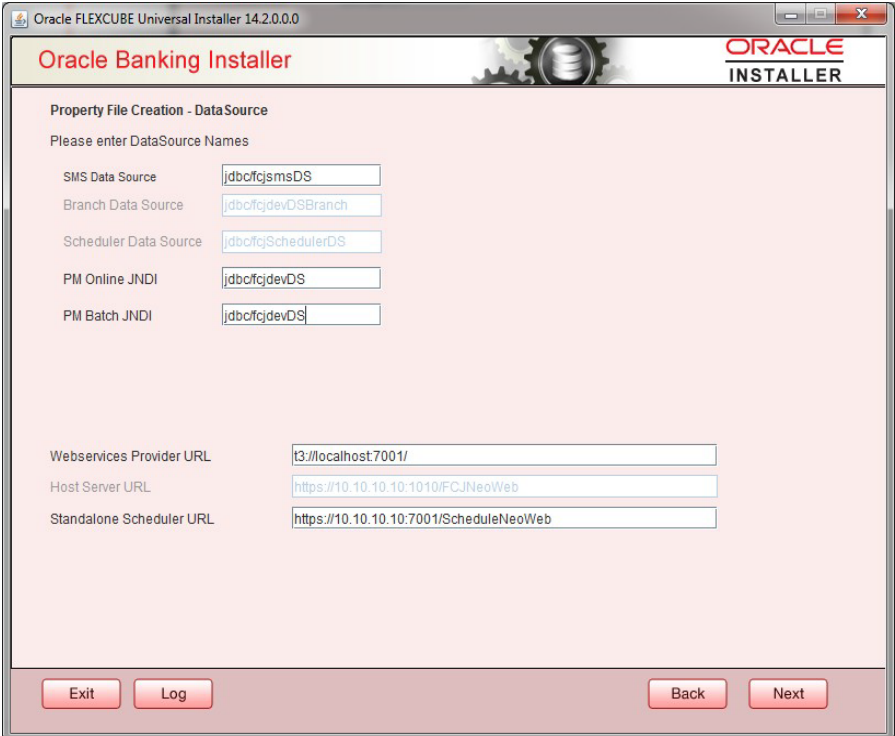This screenshot has width=895, height=736.
Task: Edit the Webservices Provider URL field
Action: click(x=504, y=456)
